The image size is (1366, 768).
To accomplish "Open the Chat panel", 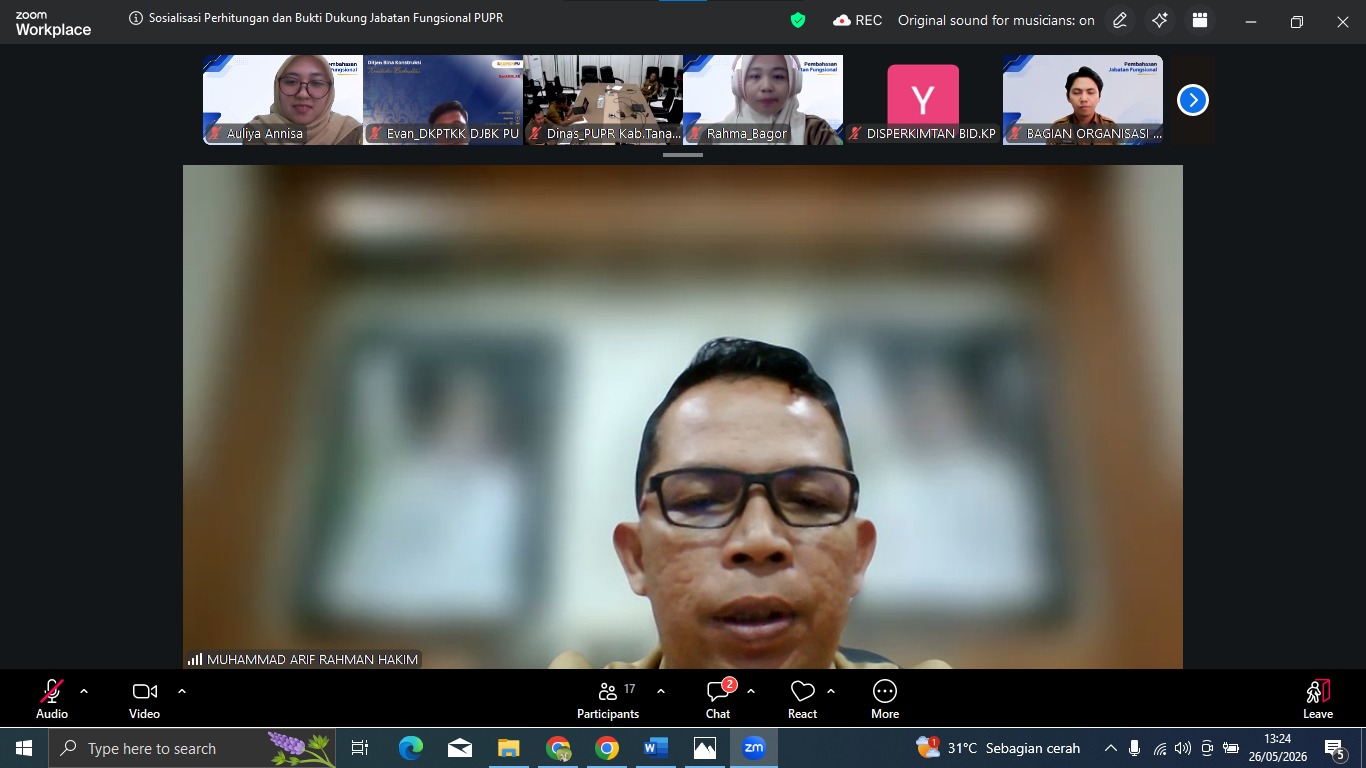I will tap(718, 699).
